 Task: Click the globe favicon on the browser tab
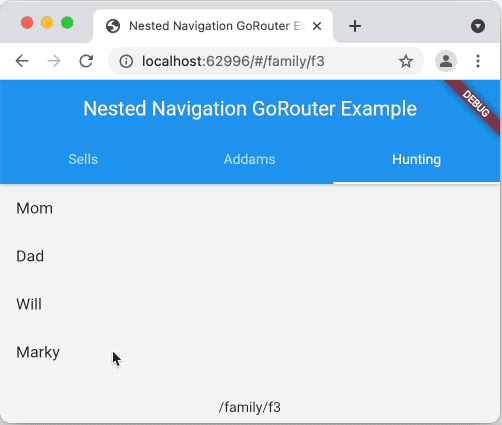coord(113,26)
